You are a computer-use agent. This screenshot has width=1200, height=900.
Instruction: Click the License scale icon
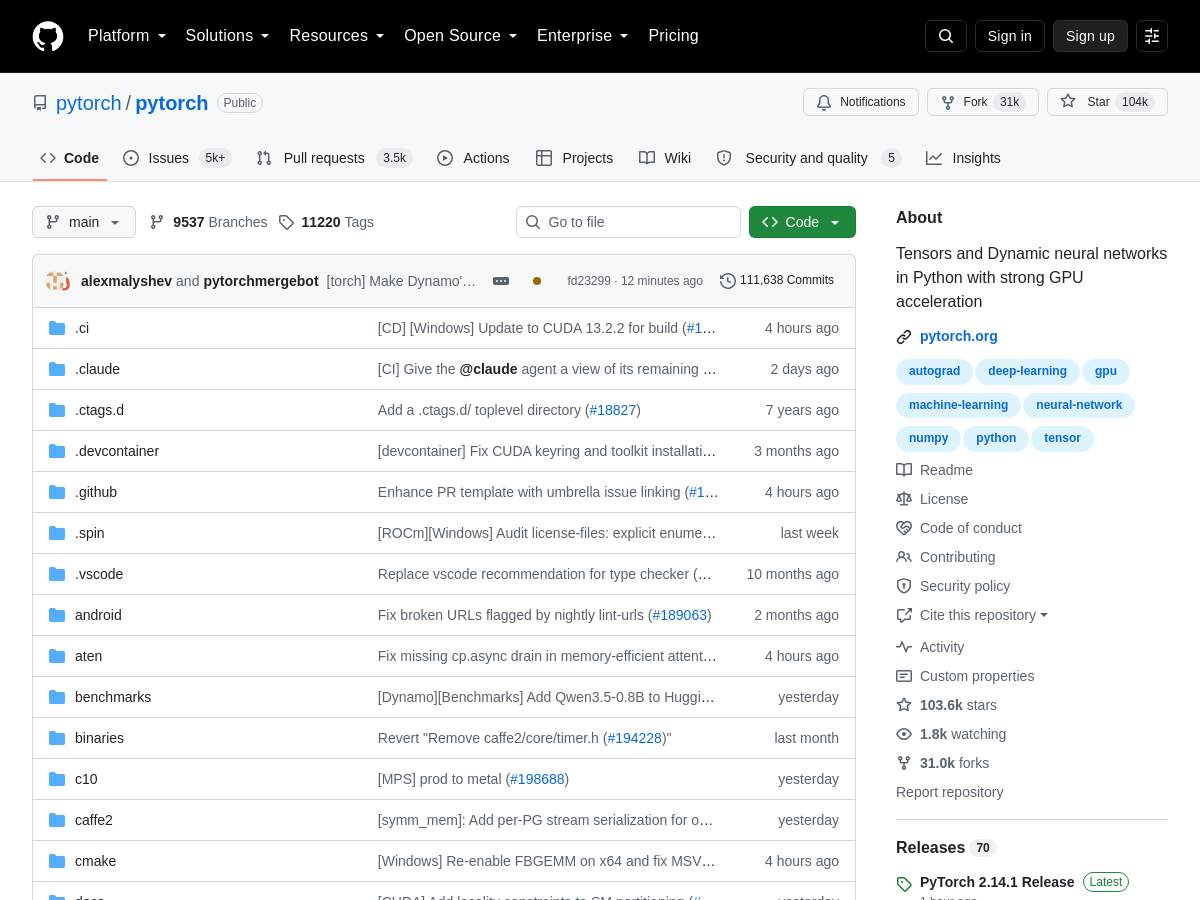[904, 499]
